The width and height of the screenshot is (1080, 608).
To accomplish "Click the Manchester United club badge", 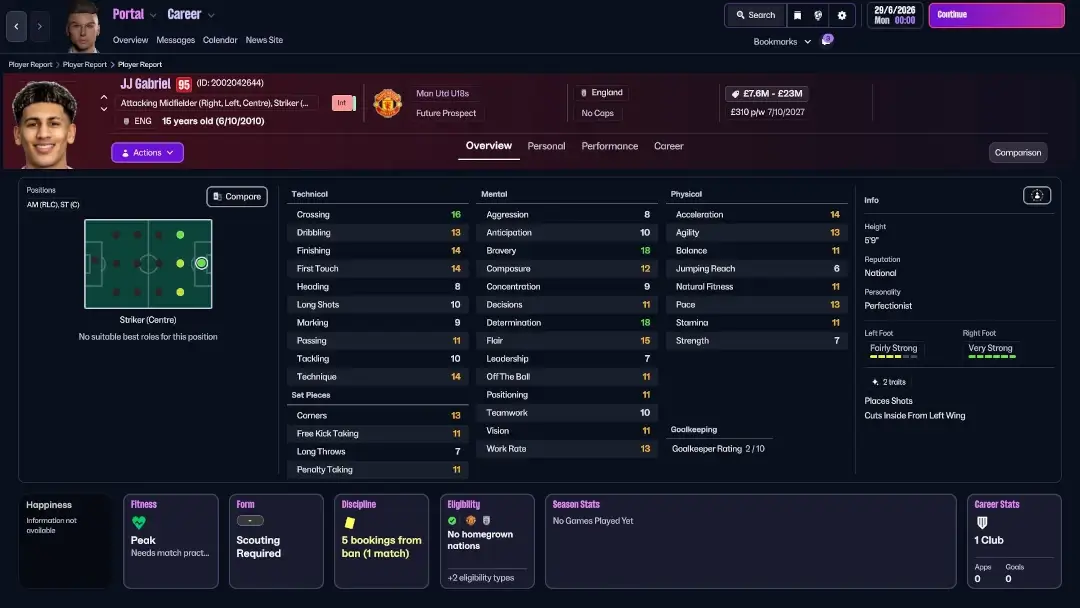I will [387, 103].
